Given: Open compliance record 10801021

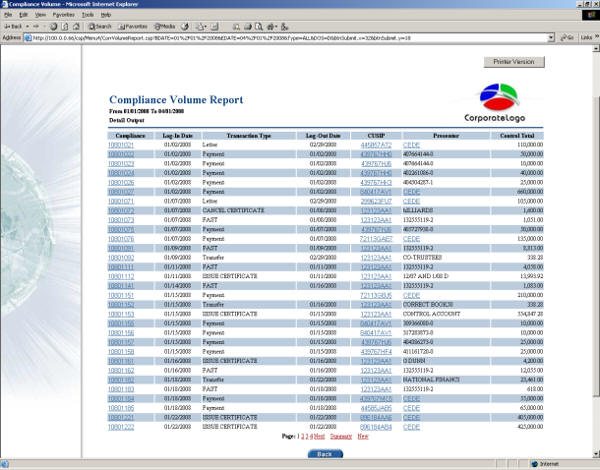Looking at the screenshot, I should (121, 145).
